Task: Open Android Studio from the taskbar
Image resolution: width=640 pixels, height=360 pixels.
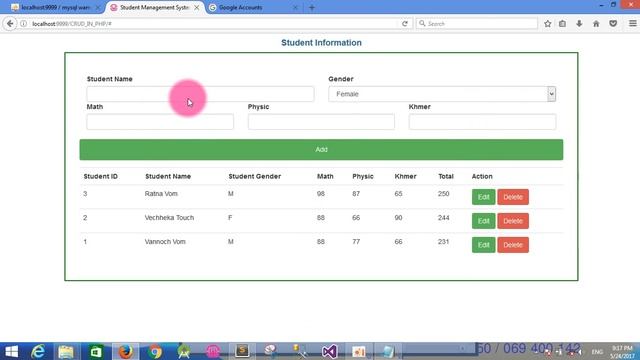Action: (x=184, y=351)
